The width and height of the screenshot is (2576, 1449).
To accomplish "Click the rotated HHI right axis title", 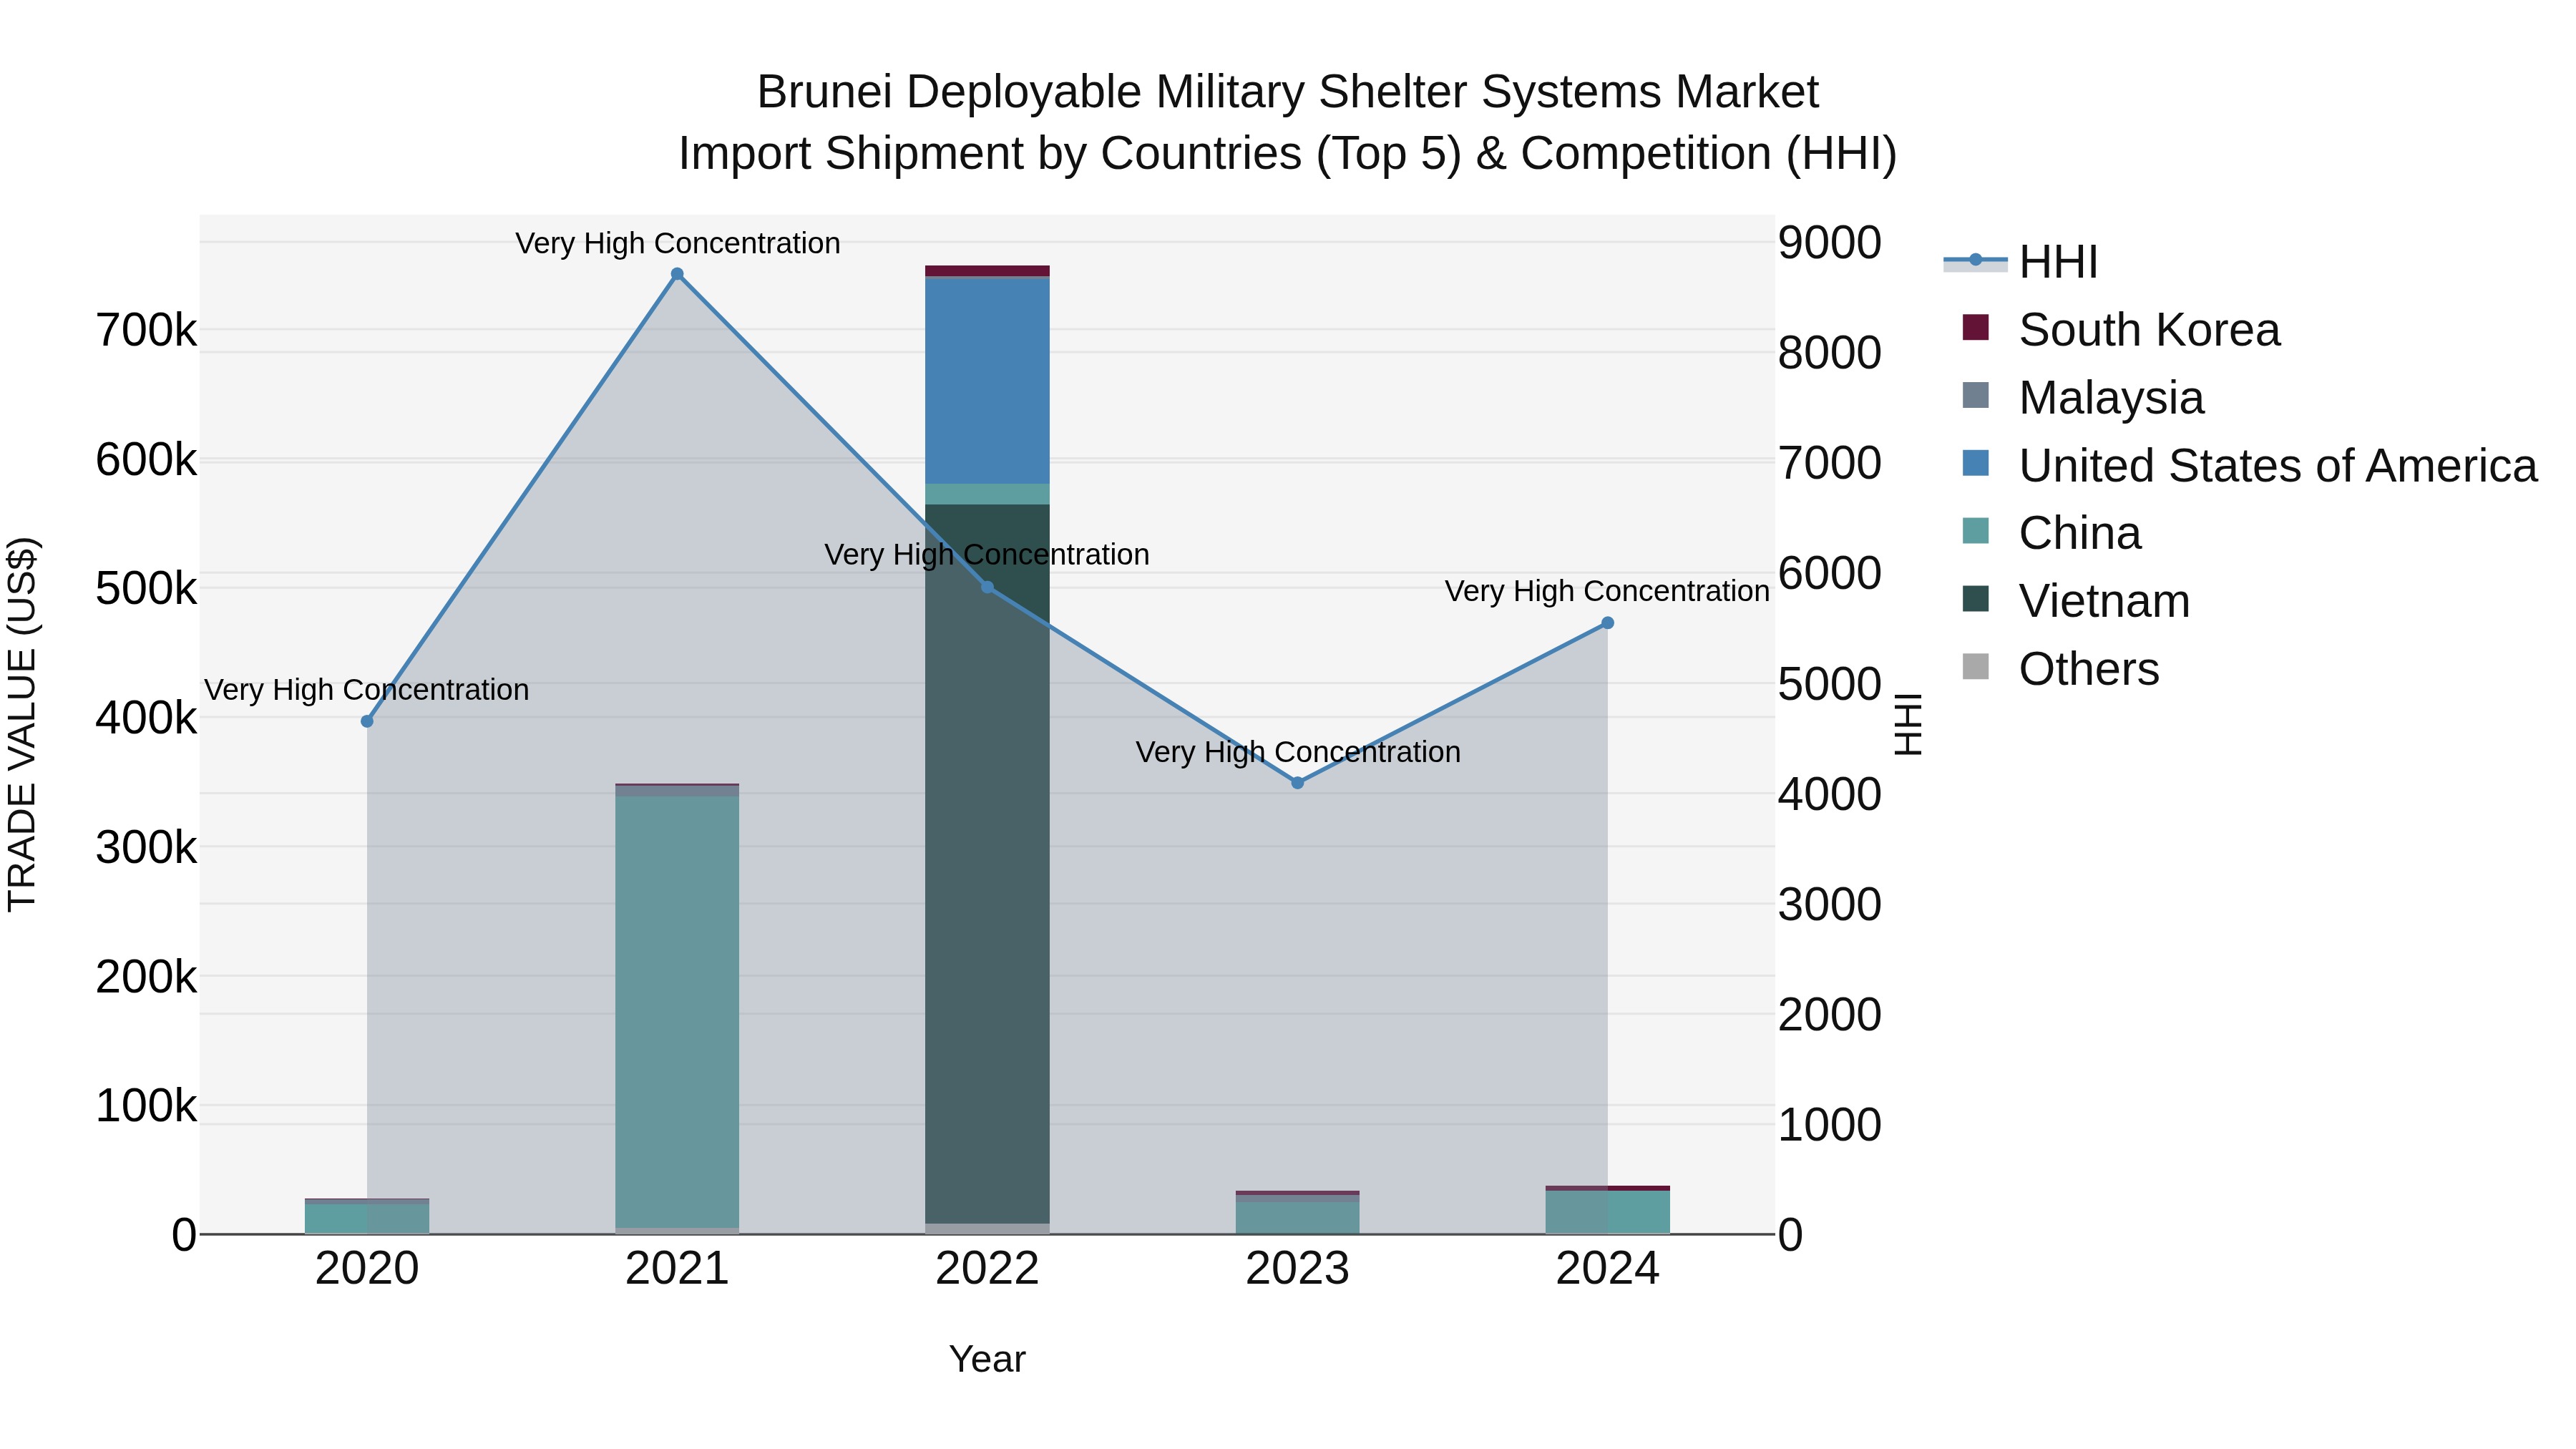I will click(x=1909, y=724).
